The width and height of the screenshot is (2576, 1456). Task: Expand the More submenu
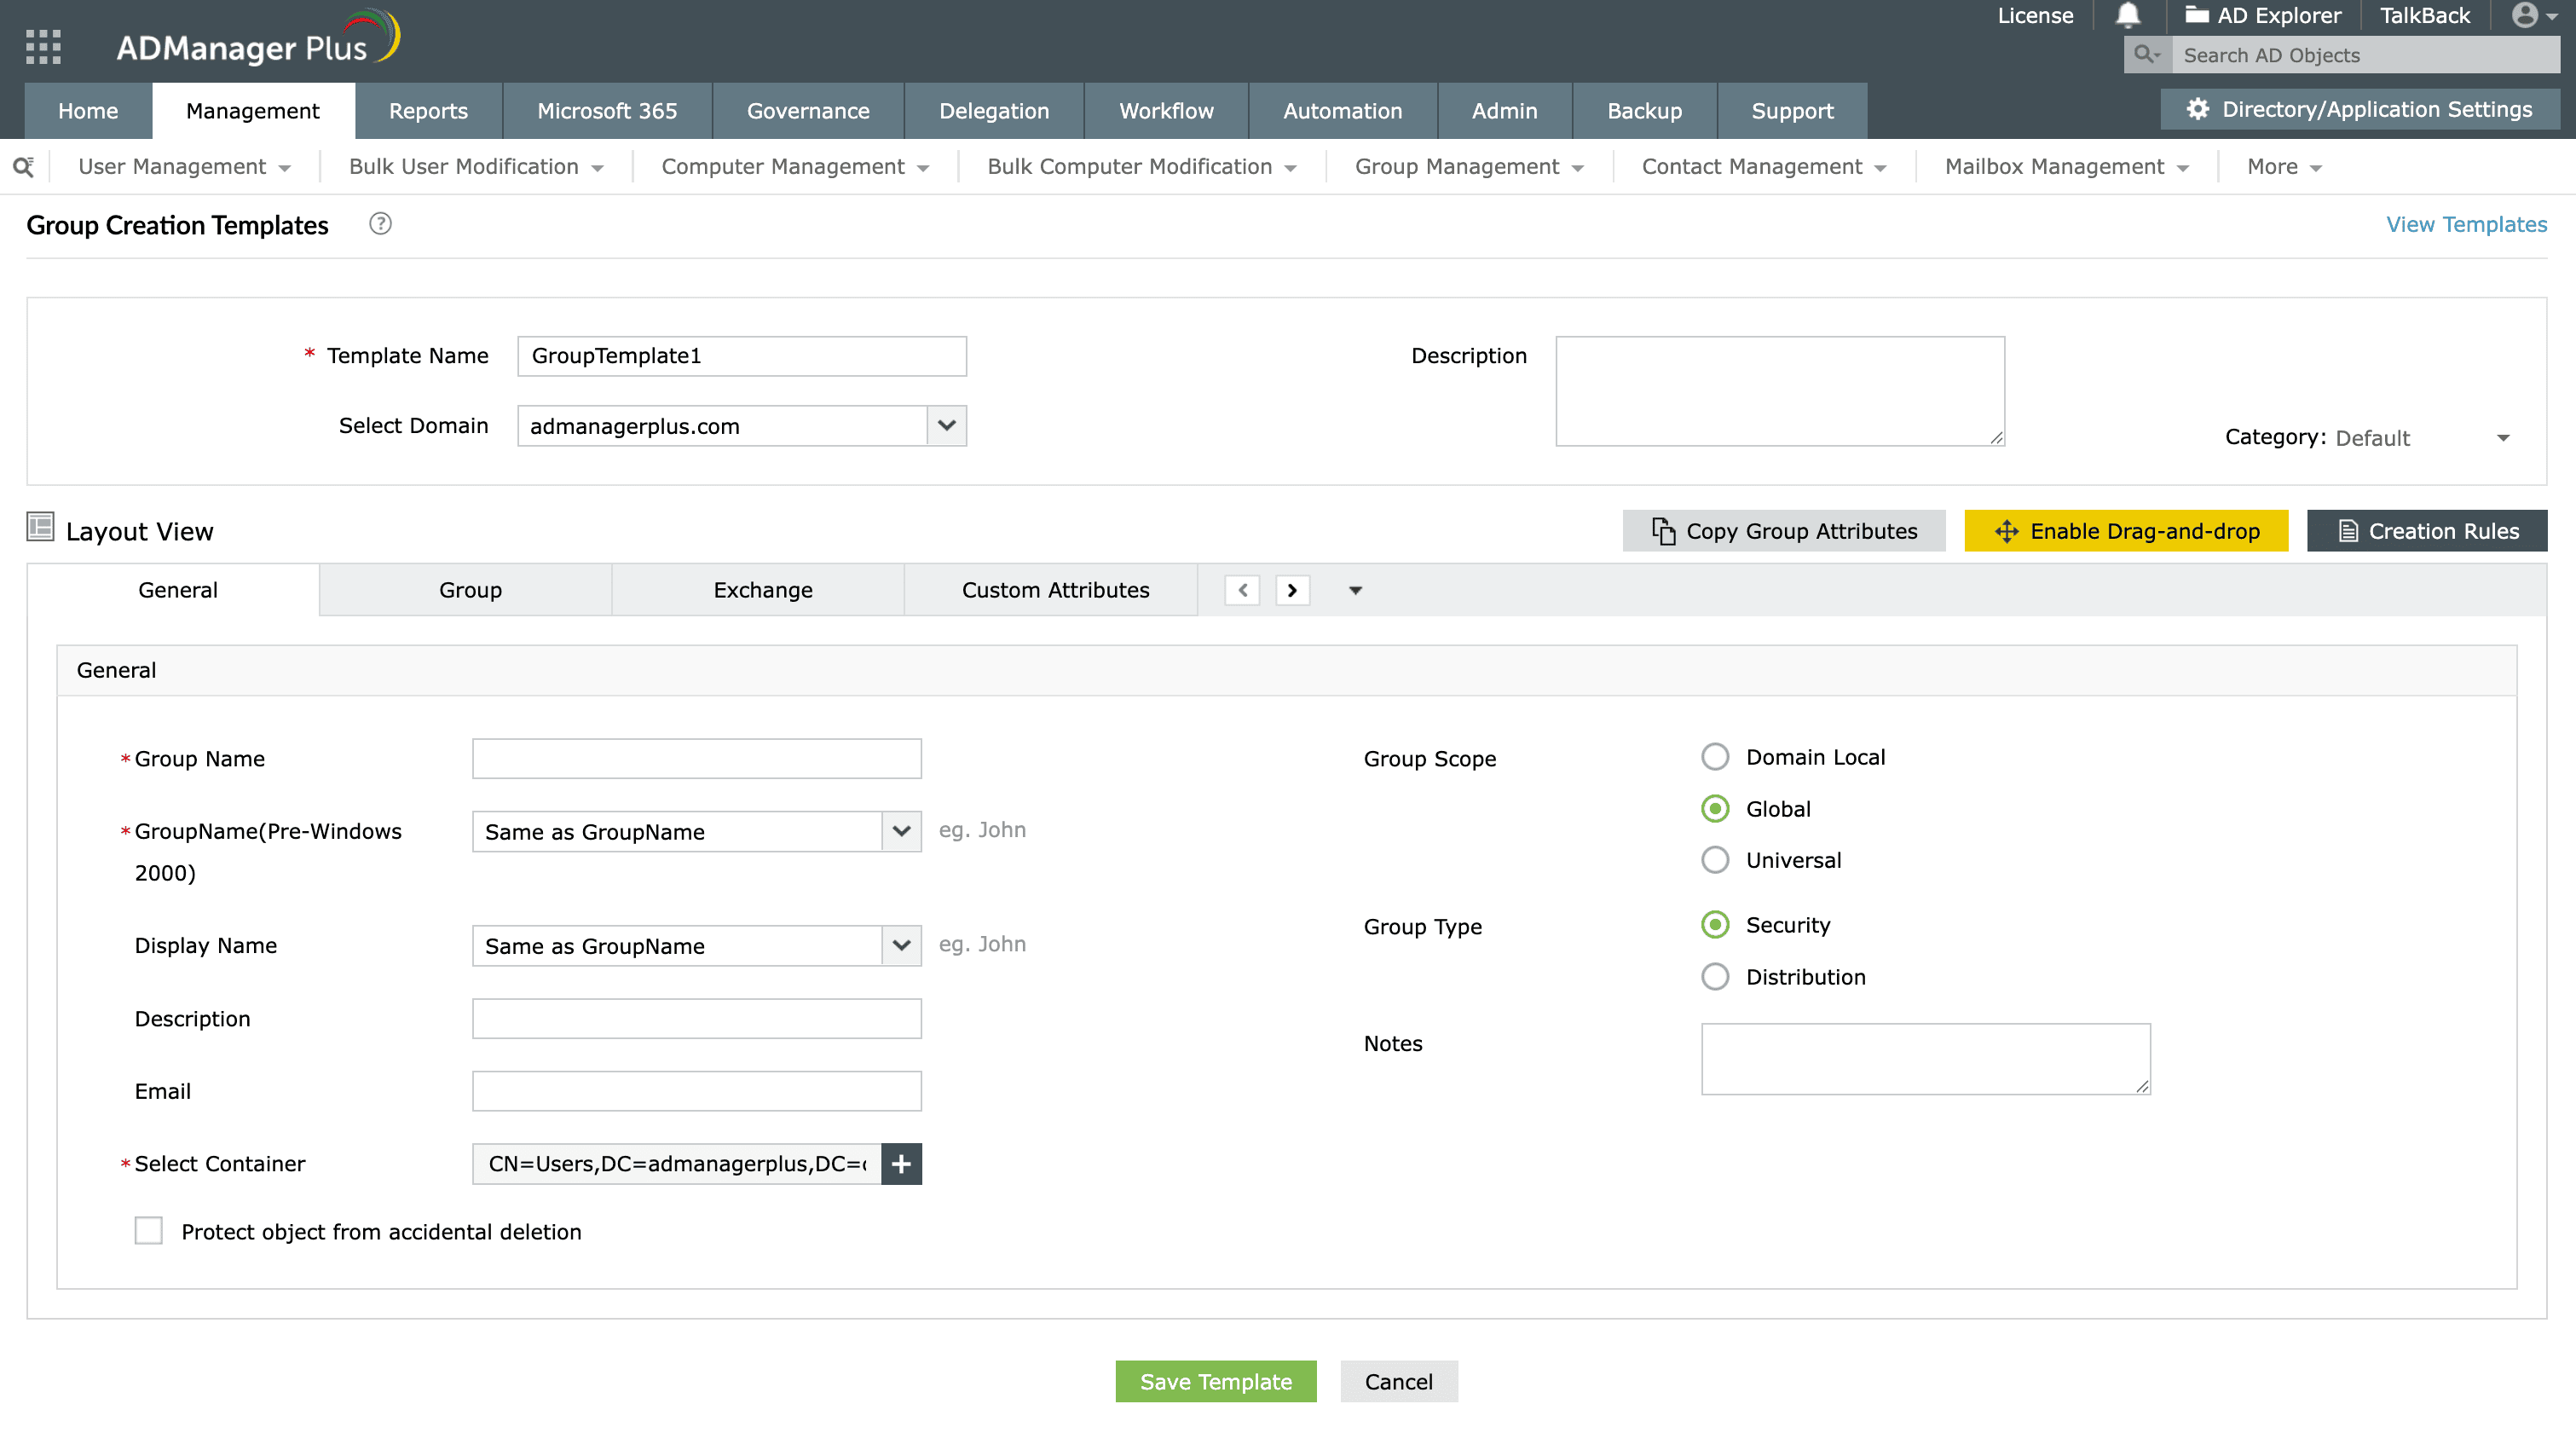point(2284,167)
